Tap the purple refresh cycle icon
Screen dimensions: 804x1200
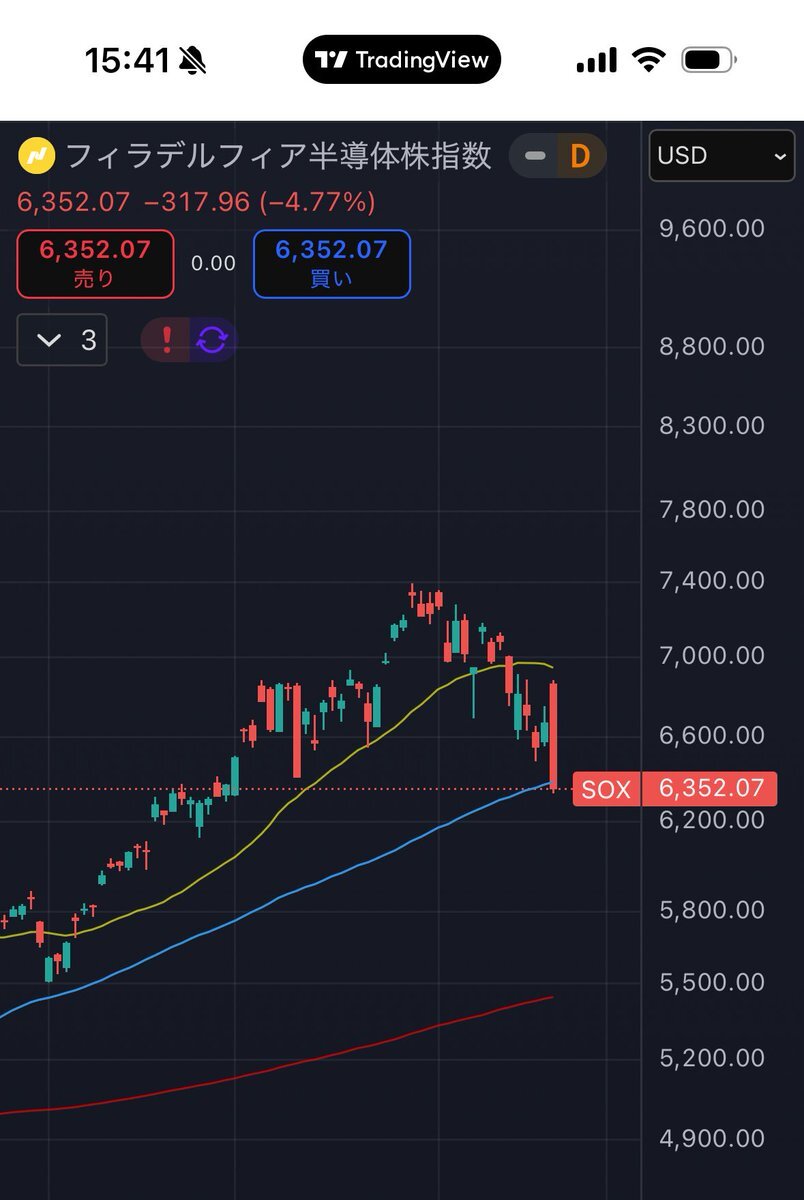tap(213, 341)
